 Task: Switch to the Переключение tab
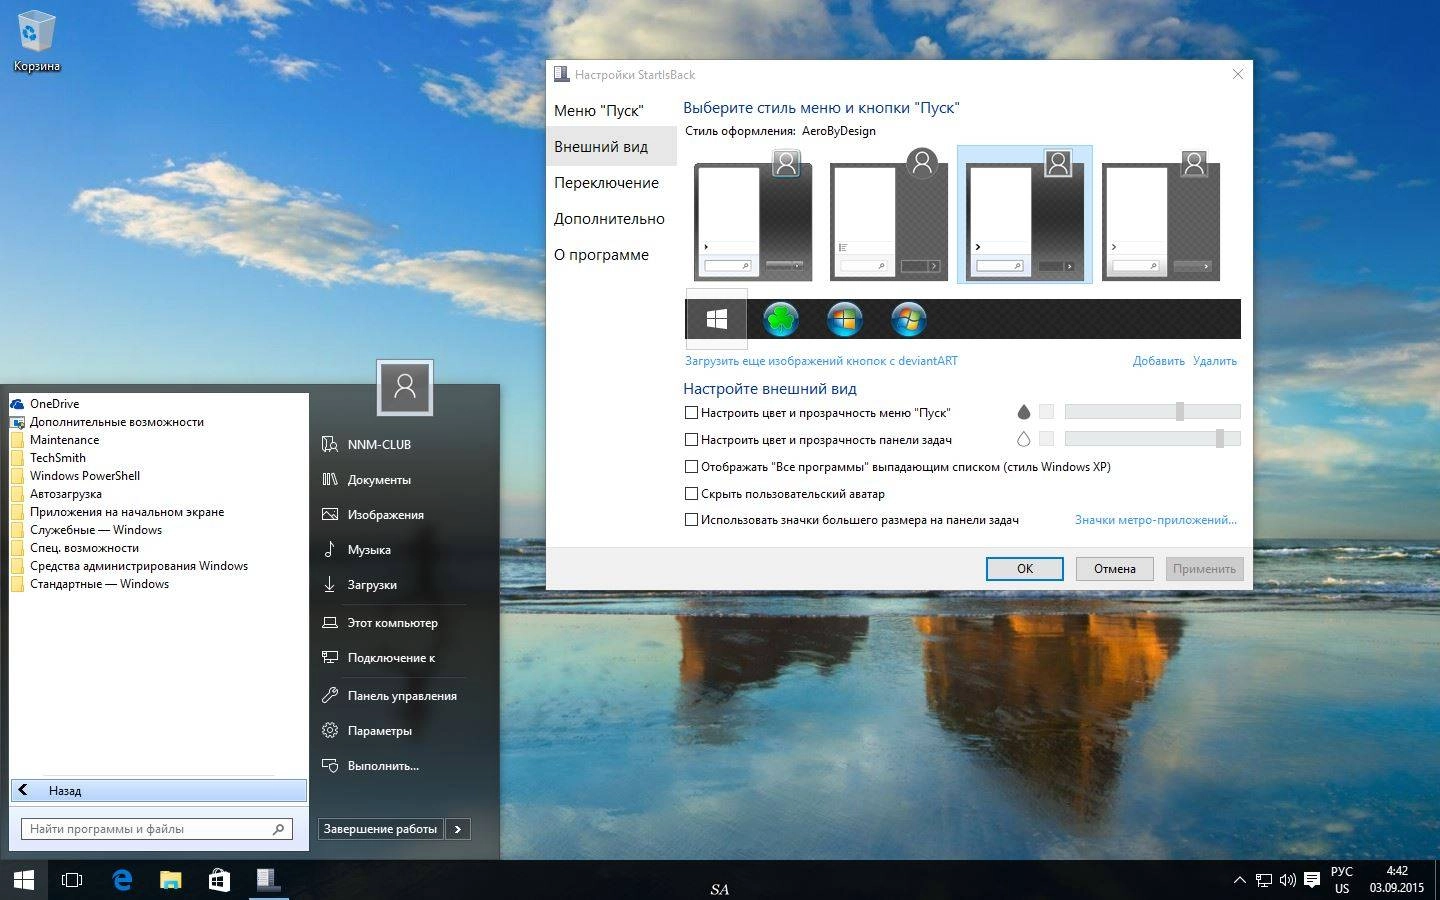coord(612,182)
